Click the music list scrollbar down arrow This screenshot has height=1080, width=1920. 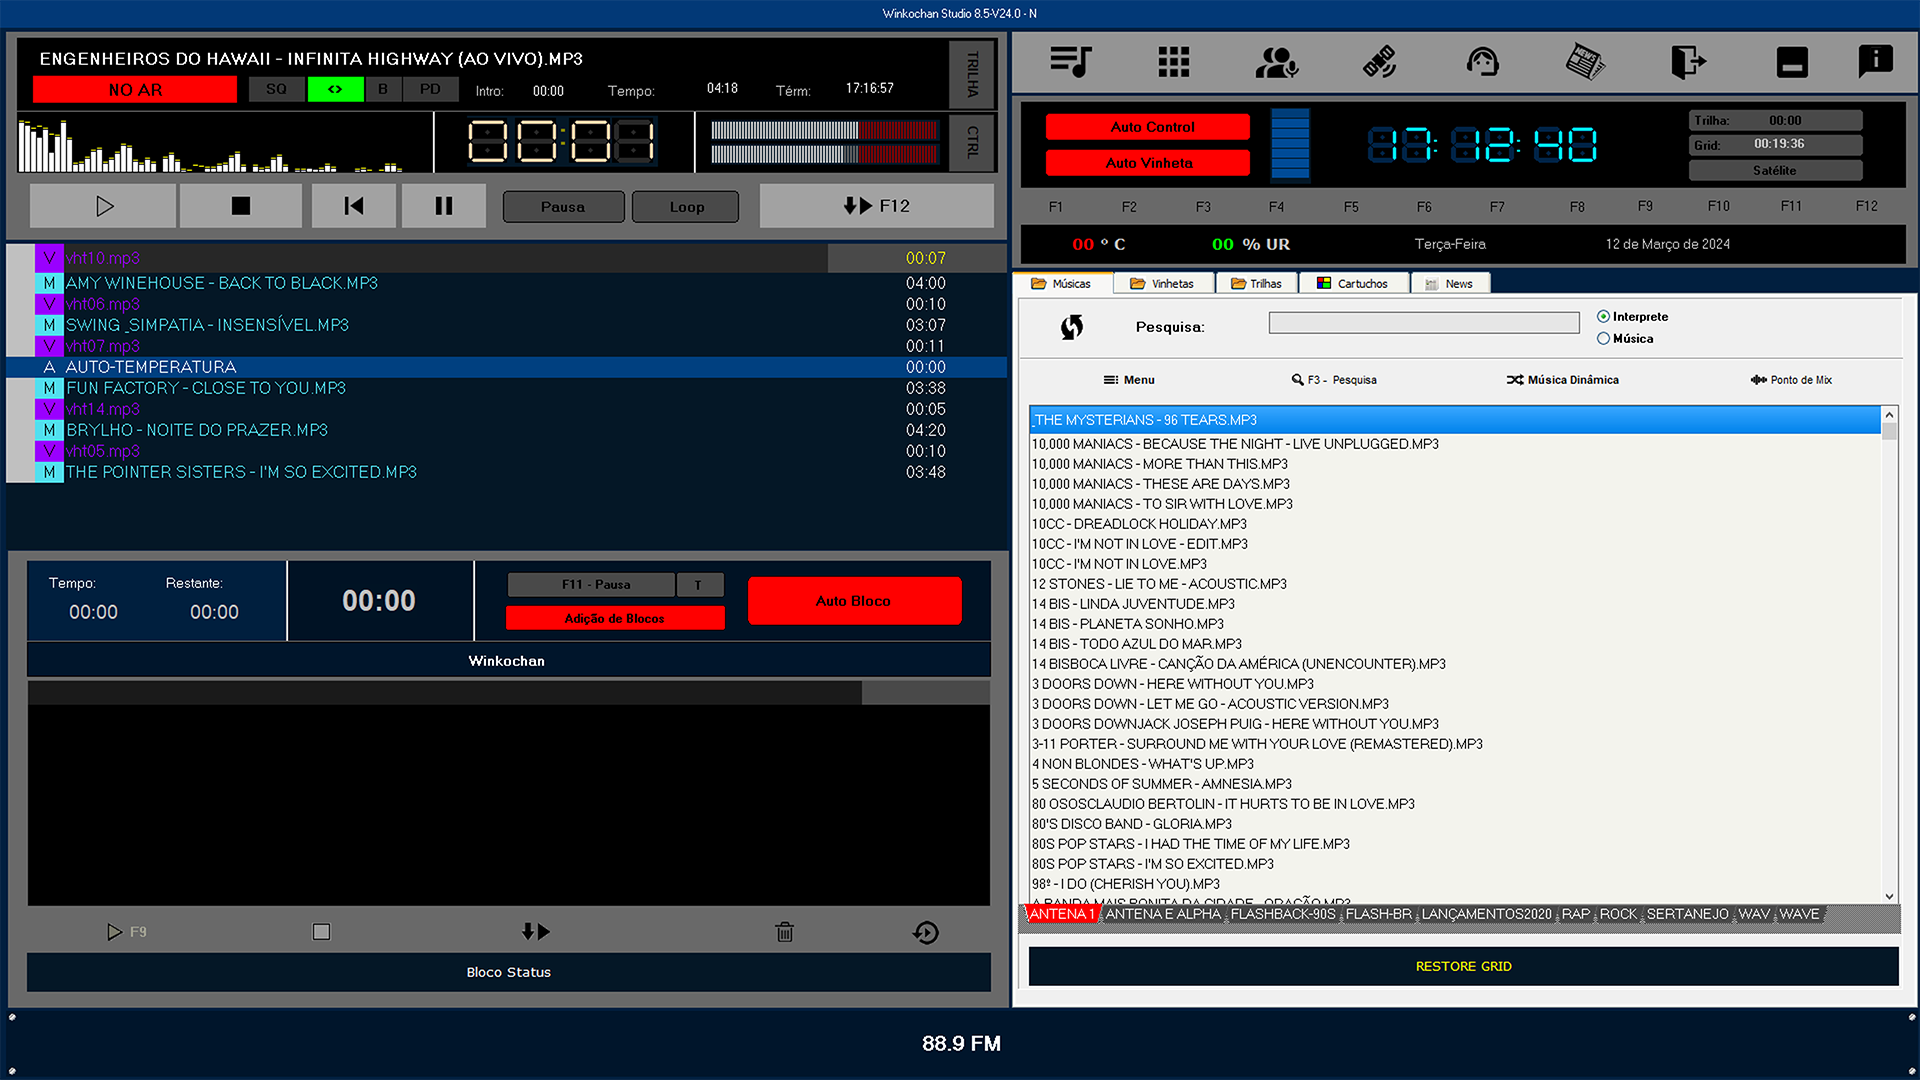point(1889,896)
